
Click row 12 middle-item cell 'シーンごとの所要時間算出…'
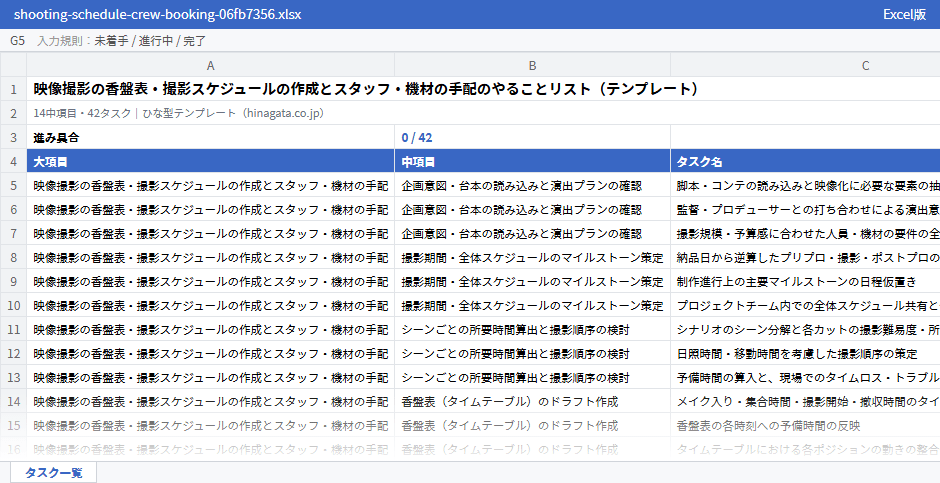pos(532,354)
